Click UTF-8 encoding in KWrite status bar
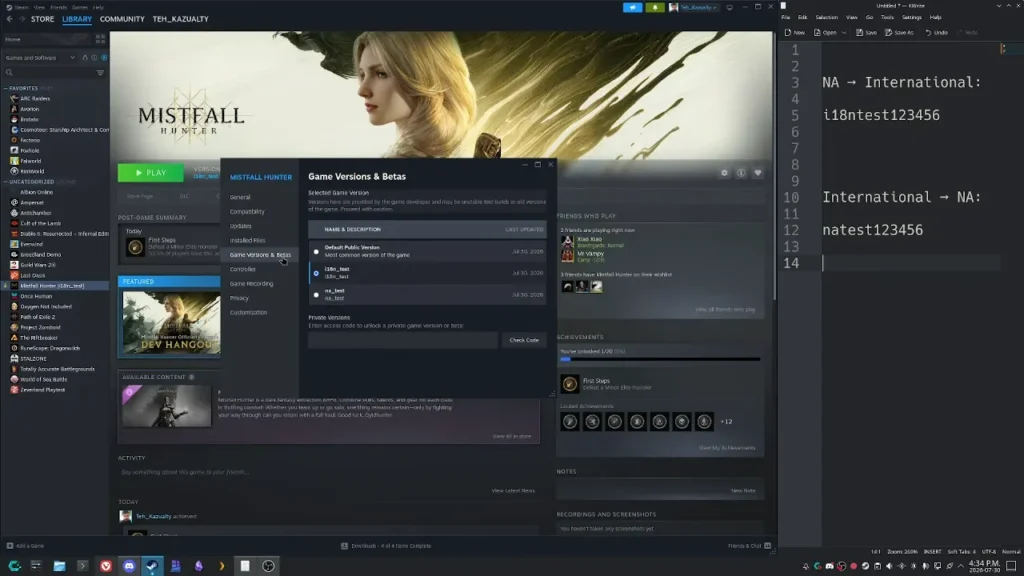1024x576 pixels. point(989,552)
